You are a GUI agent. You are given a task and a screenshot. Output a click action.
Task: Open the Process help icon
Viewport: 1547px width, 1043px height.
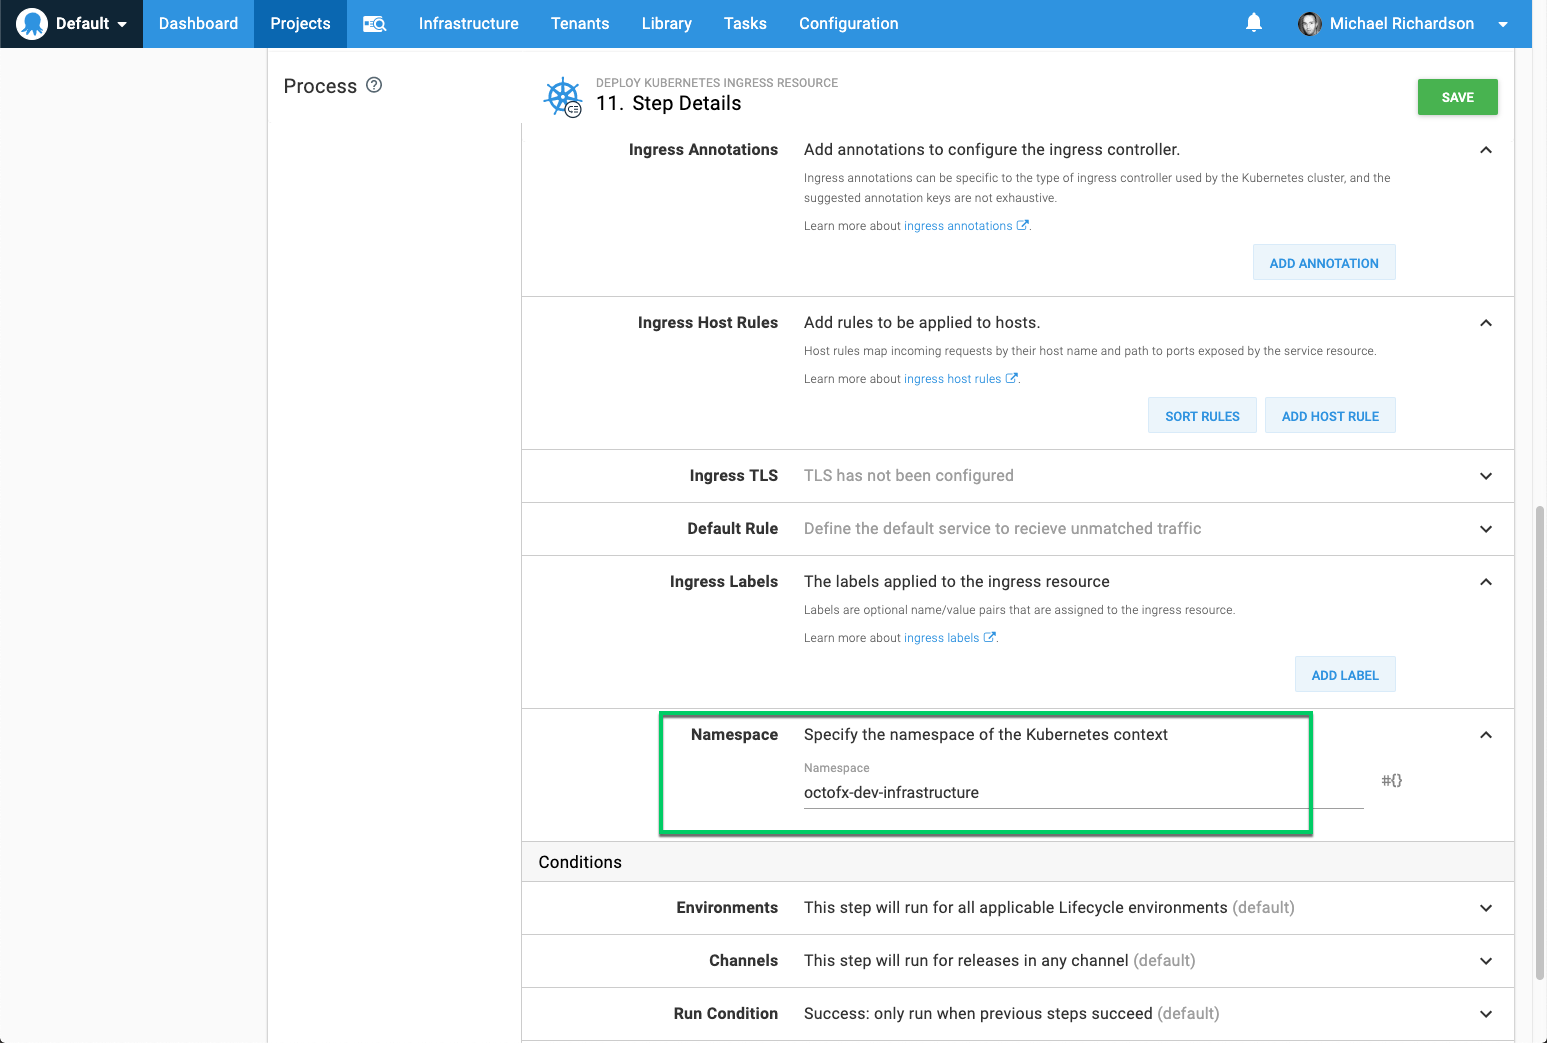pyautogui.click(x=374, y=85)
